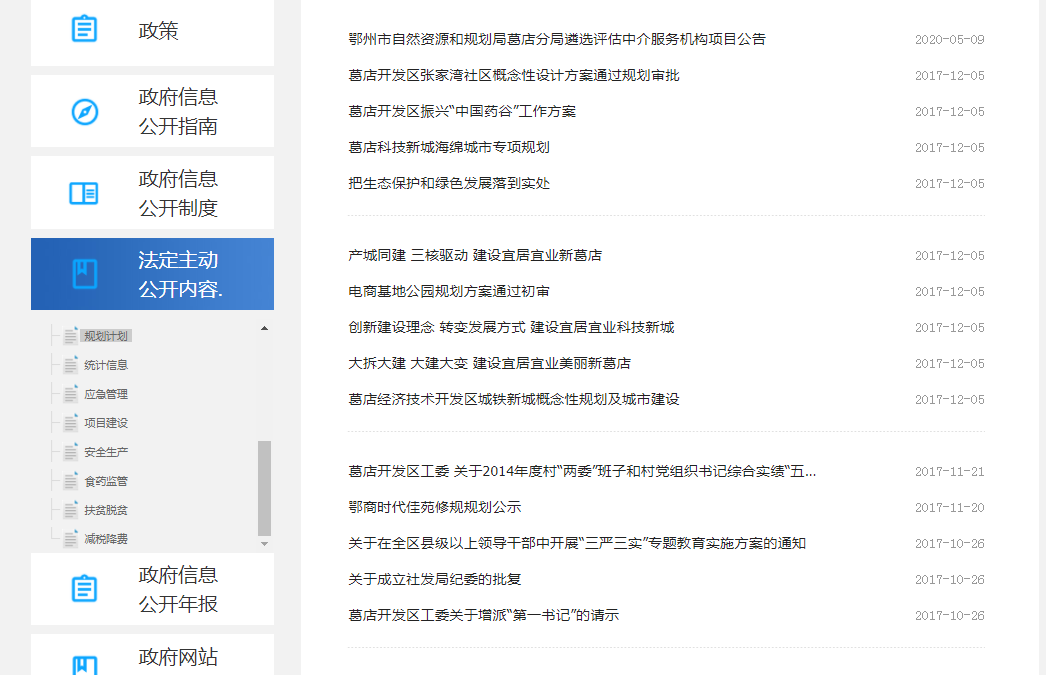
Task: Click the bookmark icon beside 政府网站
Action: (85, 666)
